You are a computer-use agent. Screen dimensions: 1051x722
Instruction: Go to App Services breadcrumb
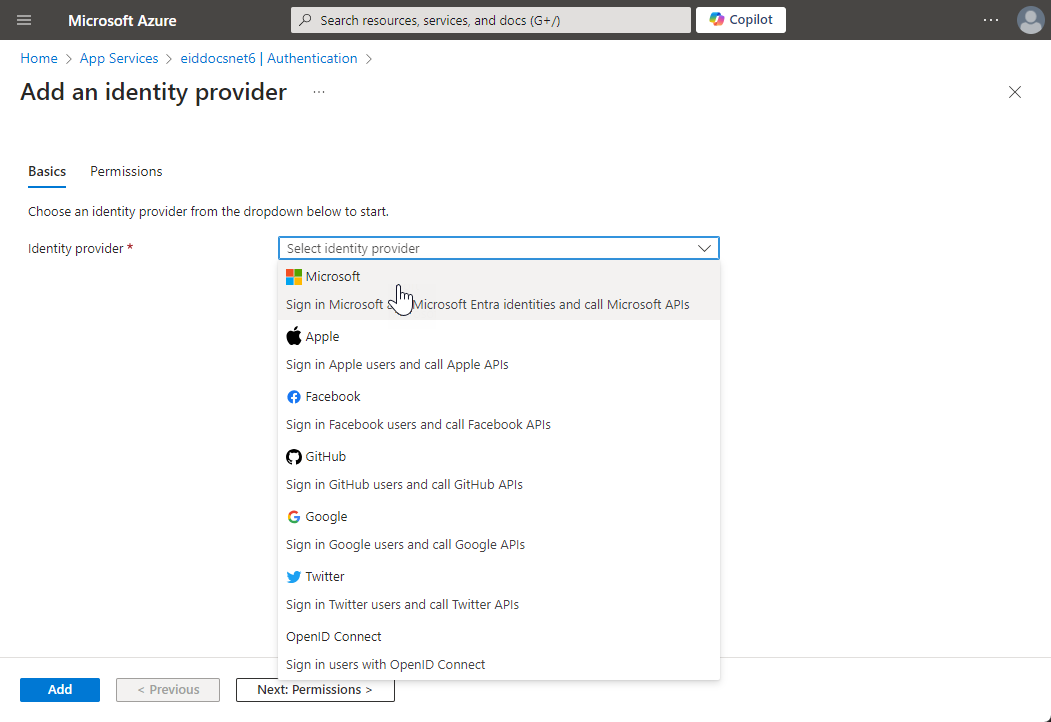click(119, 58)
